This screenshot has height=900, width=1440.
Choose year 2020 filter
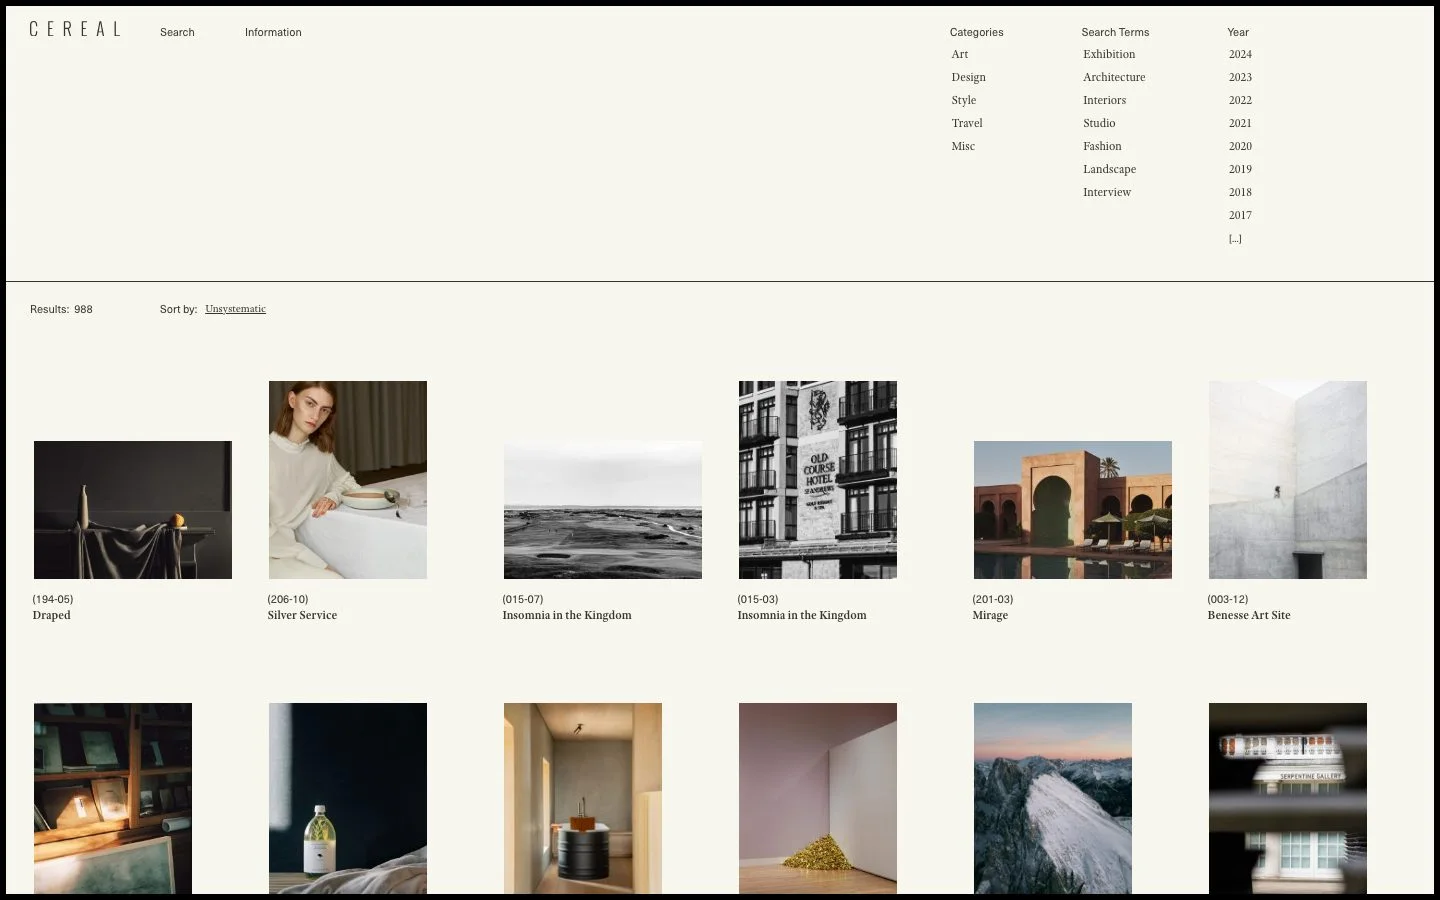tap(1240, 146)
